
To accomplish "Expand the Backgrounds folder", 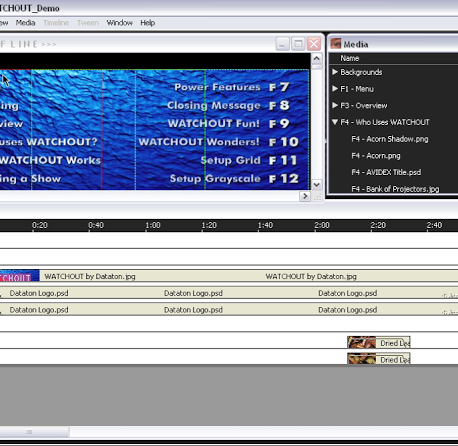I will (x=335, y=72).
